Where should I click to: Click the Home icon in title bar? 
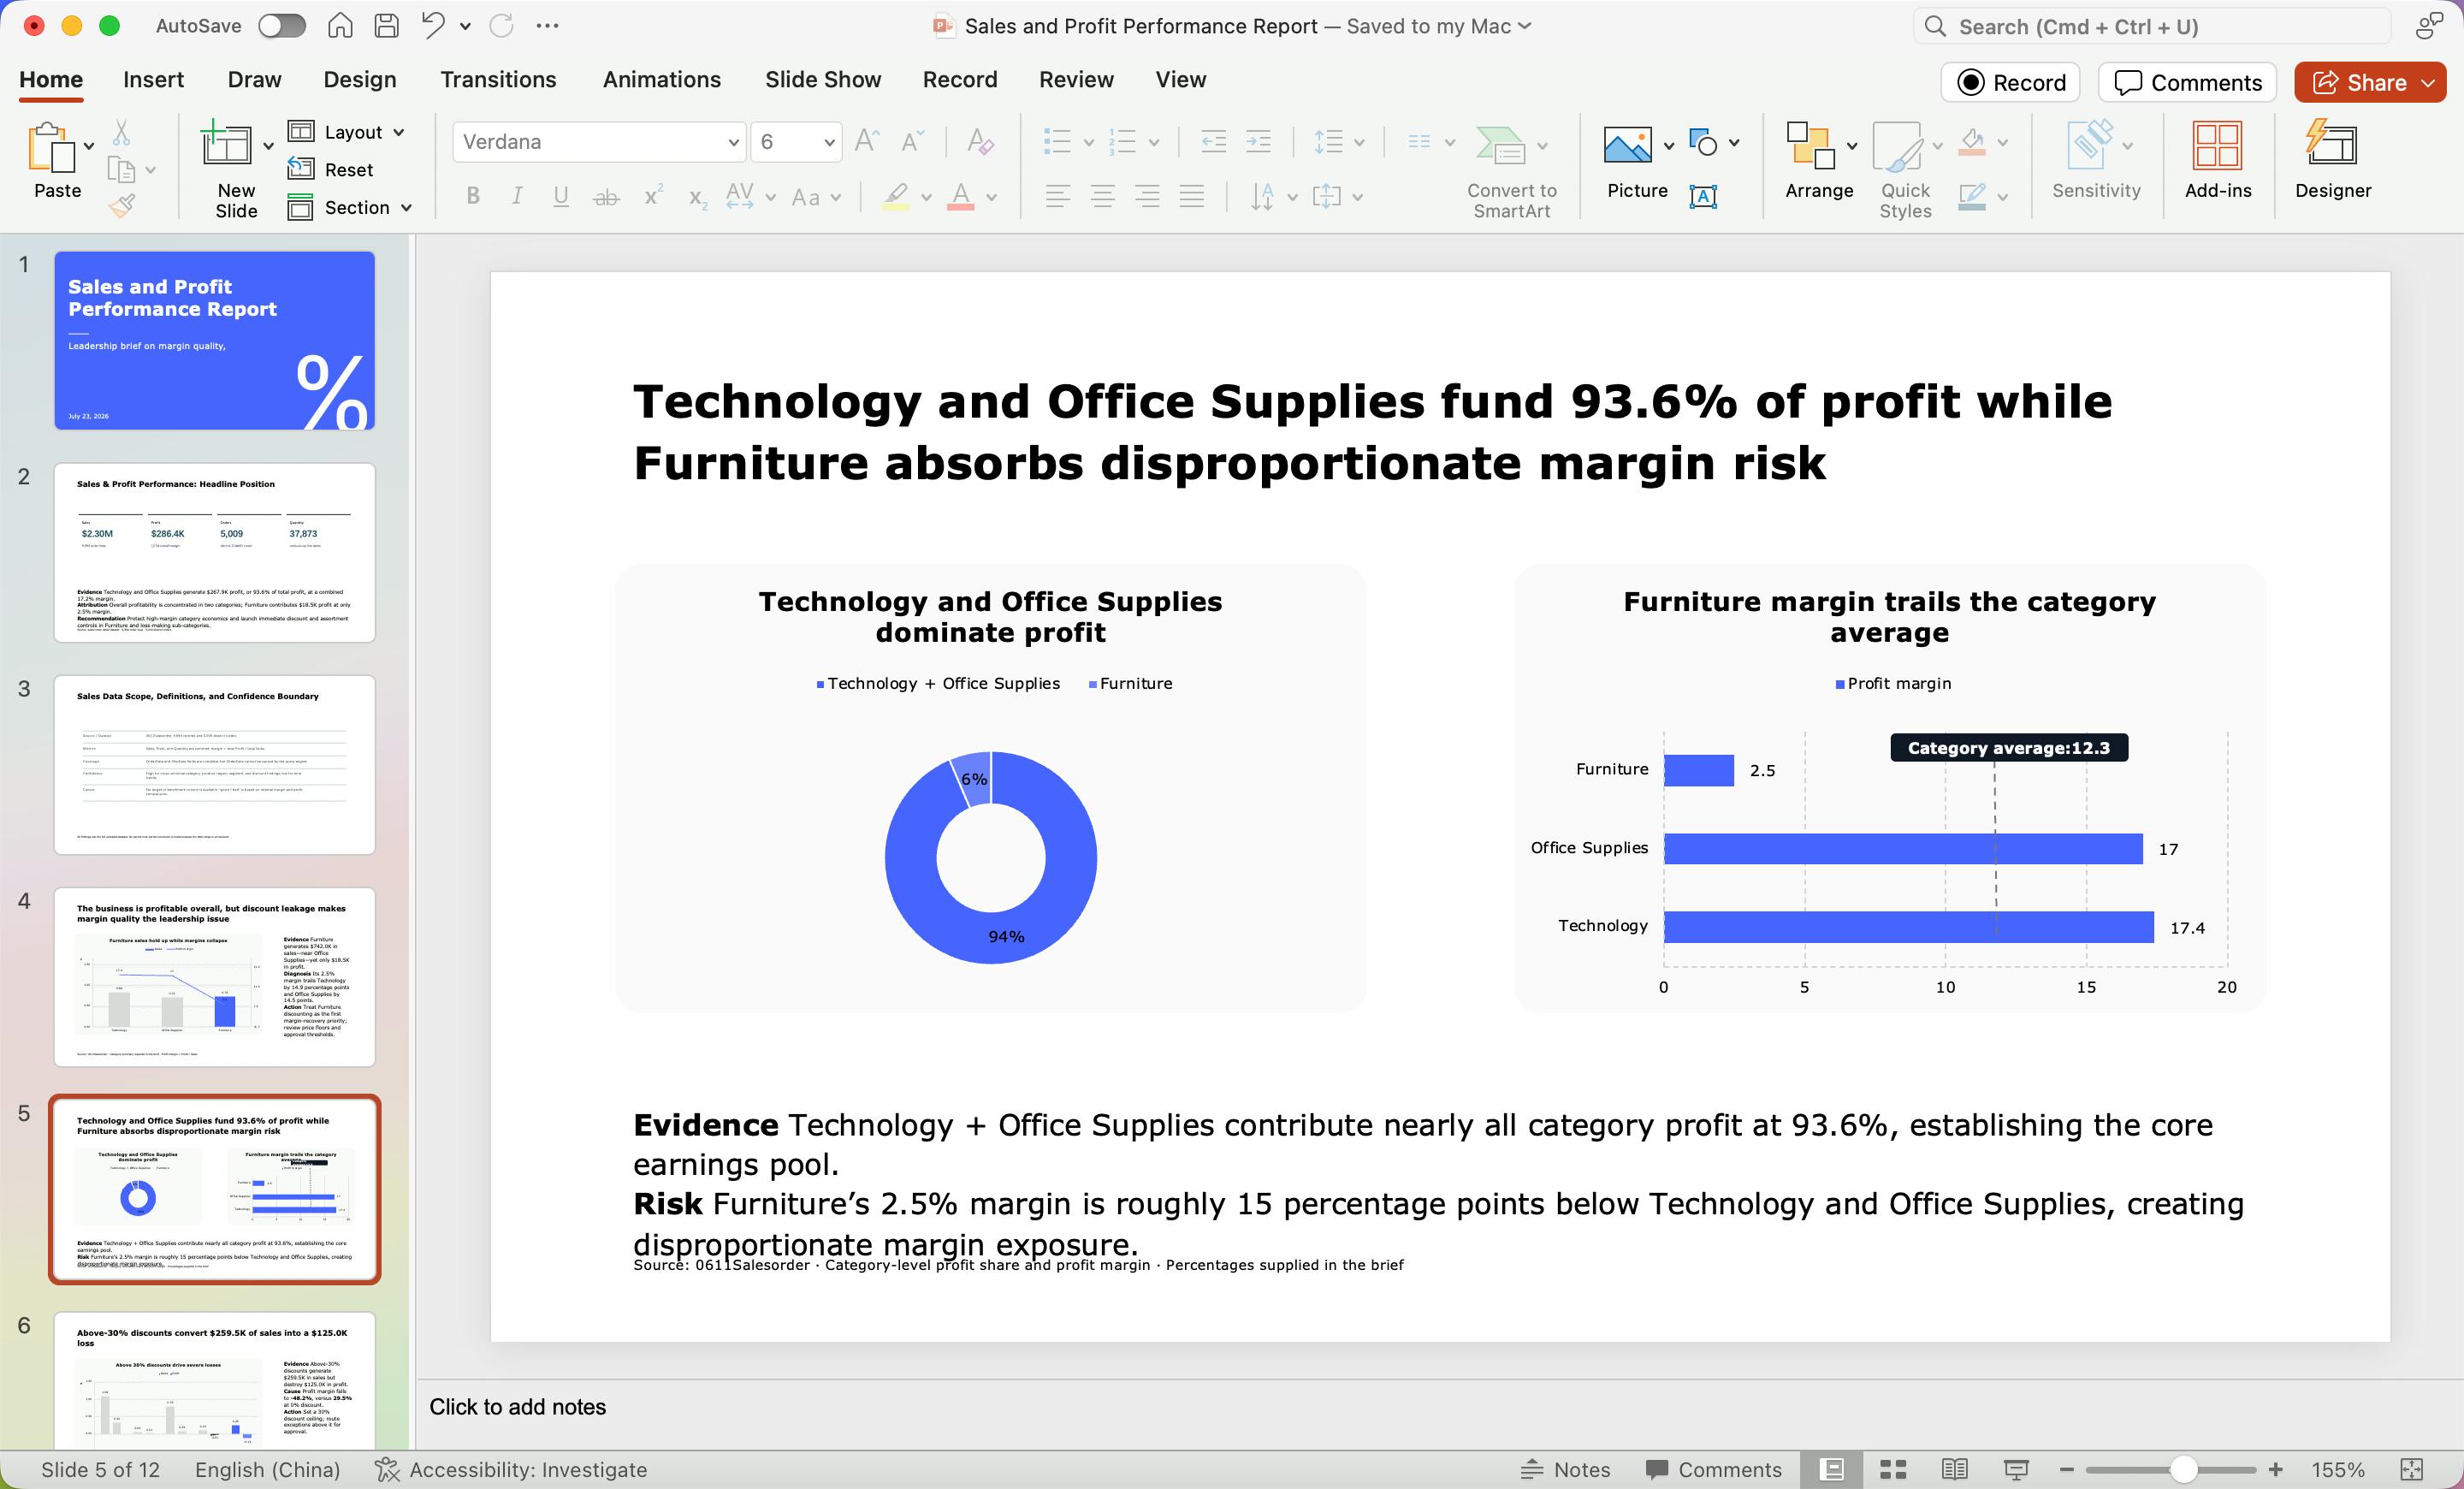pos(340,26)
